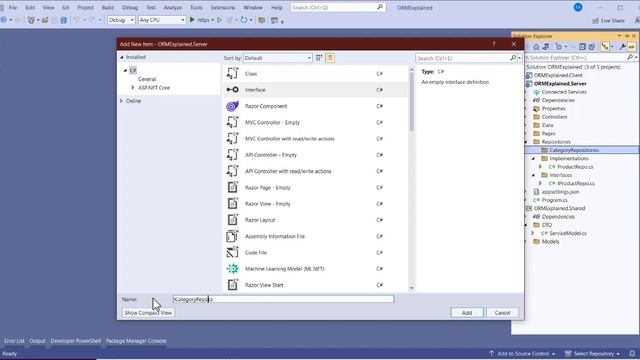Click the Solution Explorer Home icon
This screenshot has height=360, width=640.
pyautogui.click(x=536, y=47)
